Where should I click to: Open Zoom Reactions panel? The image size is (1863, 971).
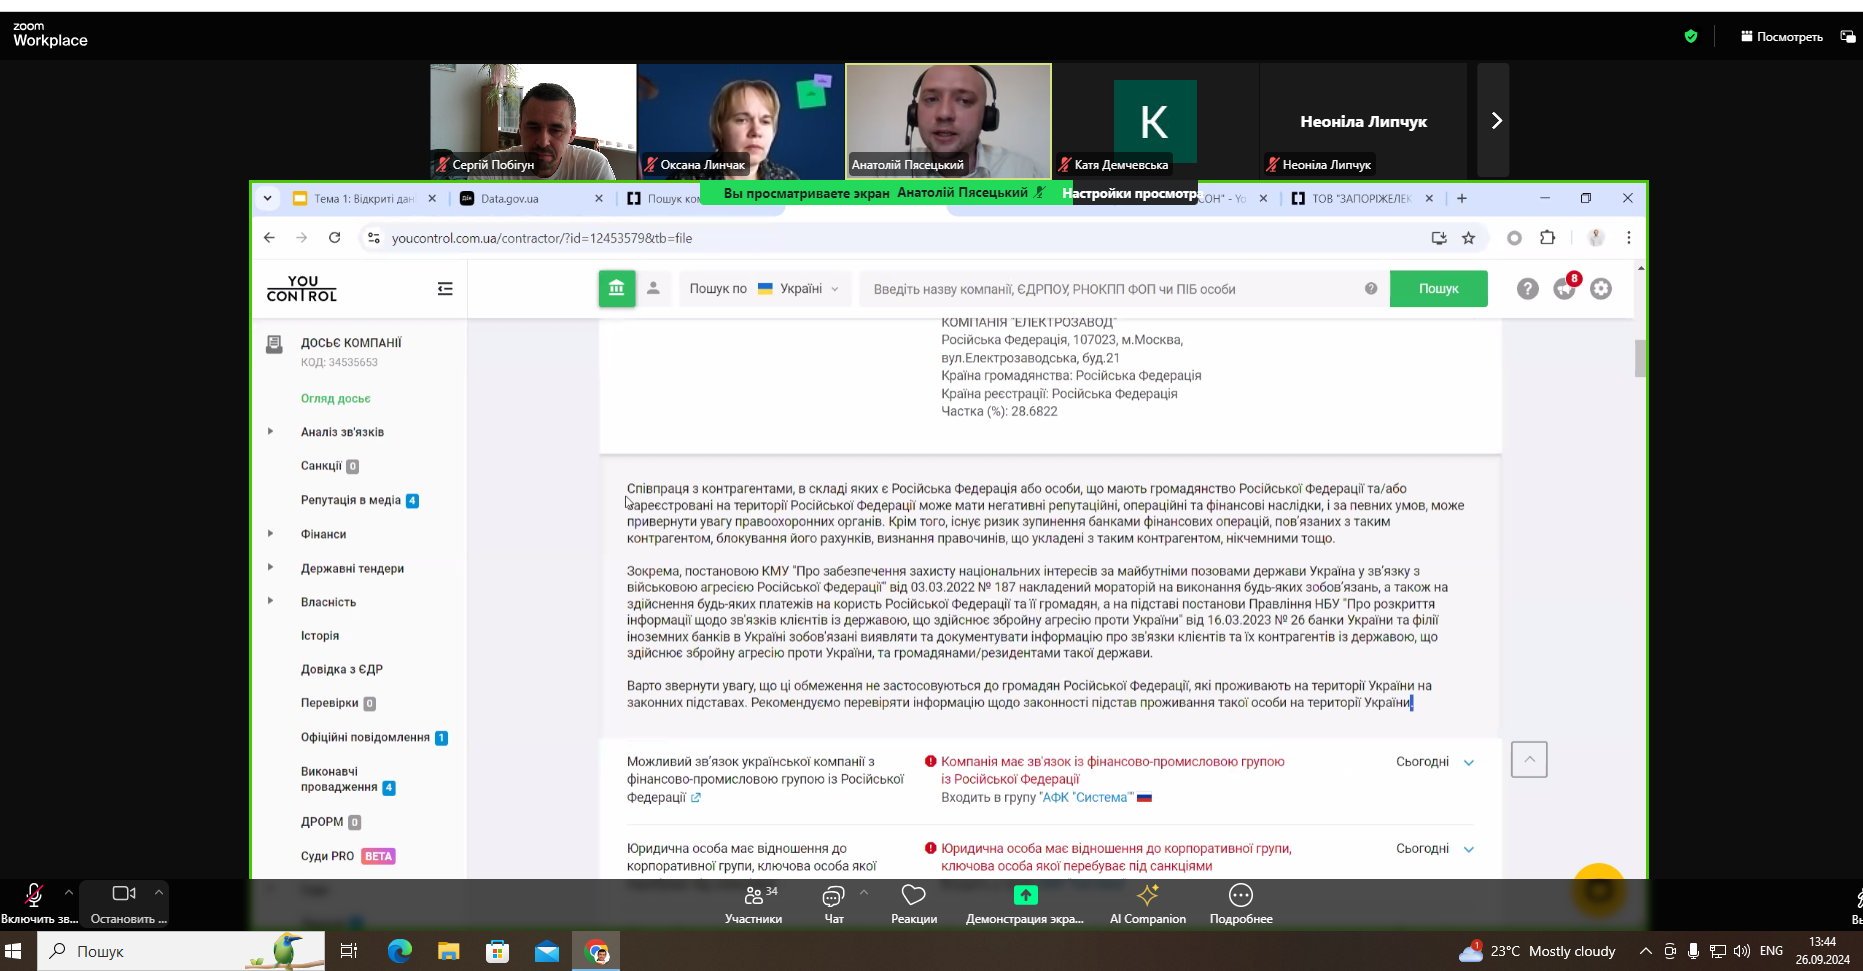[x=913, y=904]
